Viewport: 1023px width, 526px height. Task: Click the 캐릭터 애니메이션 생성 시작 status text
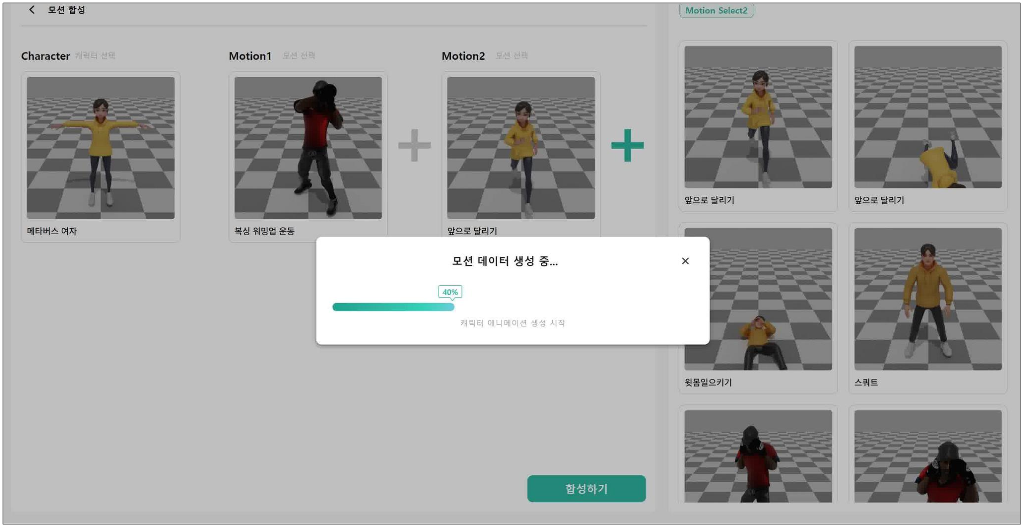pyautogui.click(x=512, y=323)
